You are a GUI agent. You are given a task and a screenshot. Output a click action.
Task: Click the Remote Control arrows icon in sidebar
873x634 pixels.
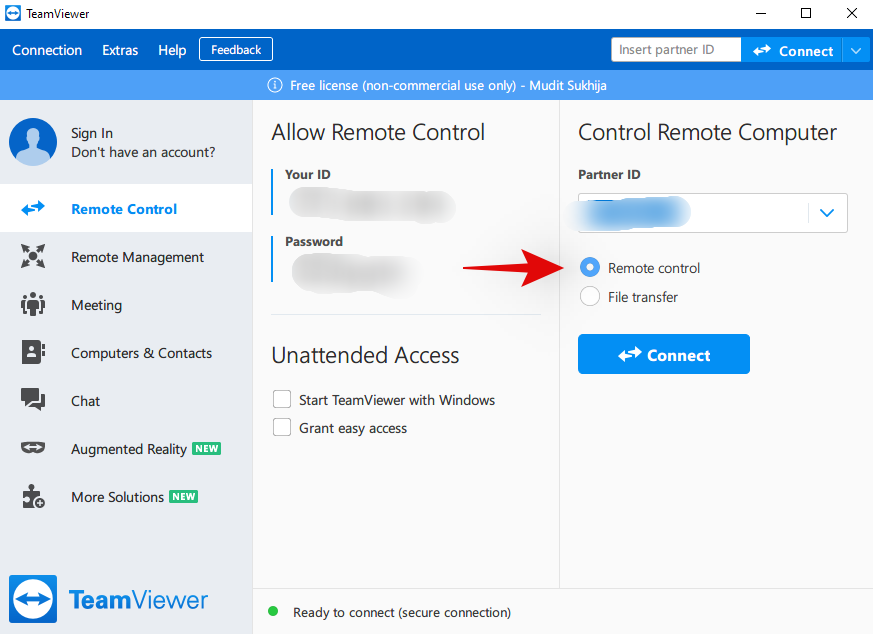33,209
